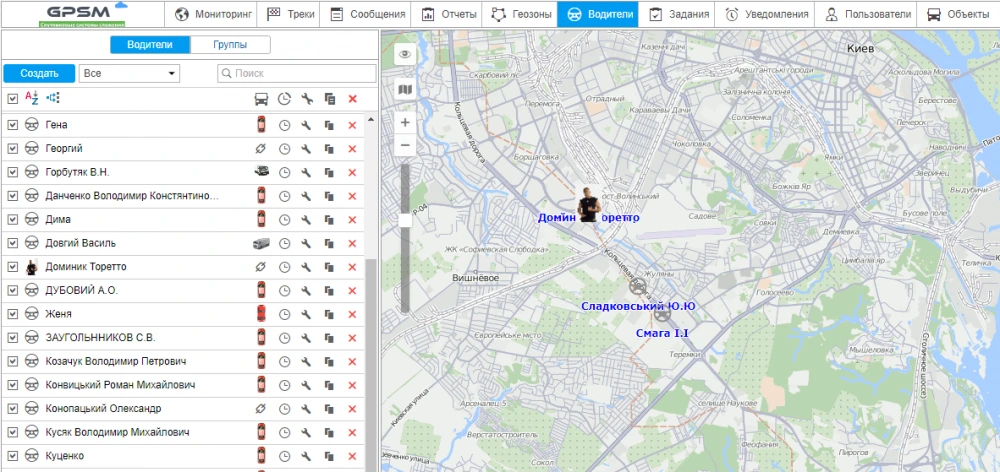Click the grouping tree icon in list header
The image size is (1000, 473).
(53, 98)
